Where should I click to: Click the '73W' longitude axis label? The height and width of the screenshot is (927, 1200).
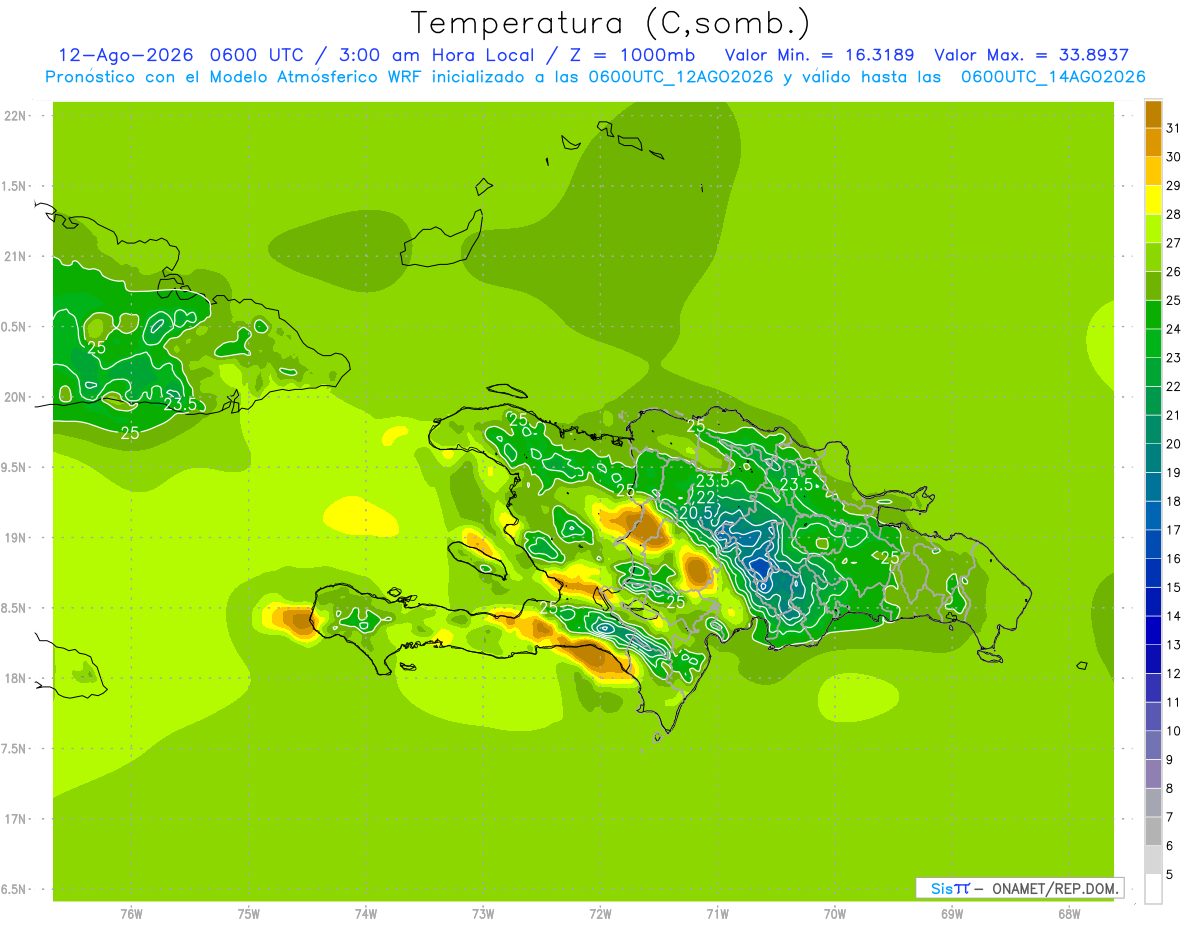tap(483, 914)
